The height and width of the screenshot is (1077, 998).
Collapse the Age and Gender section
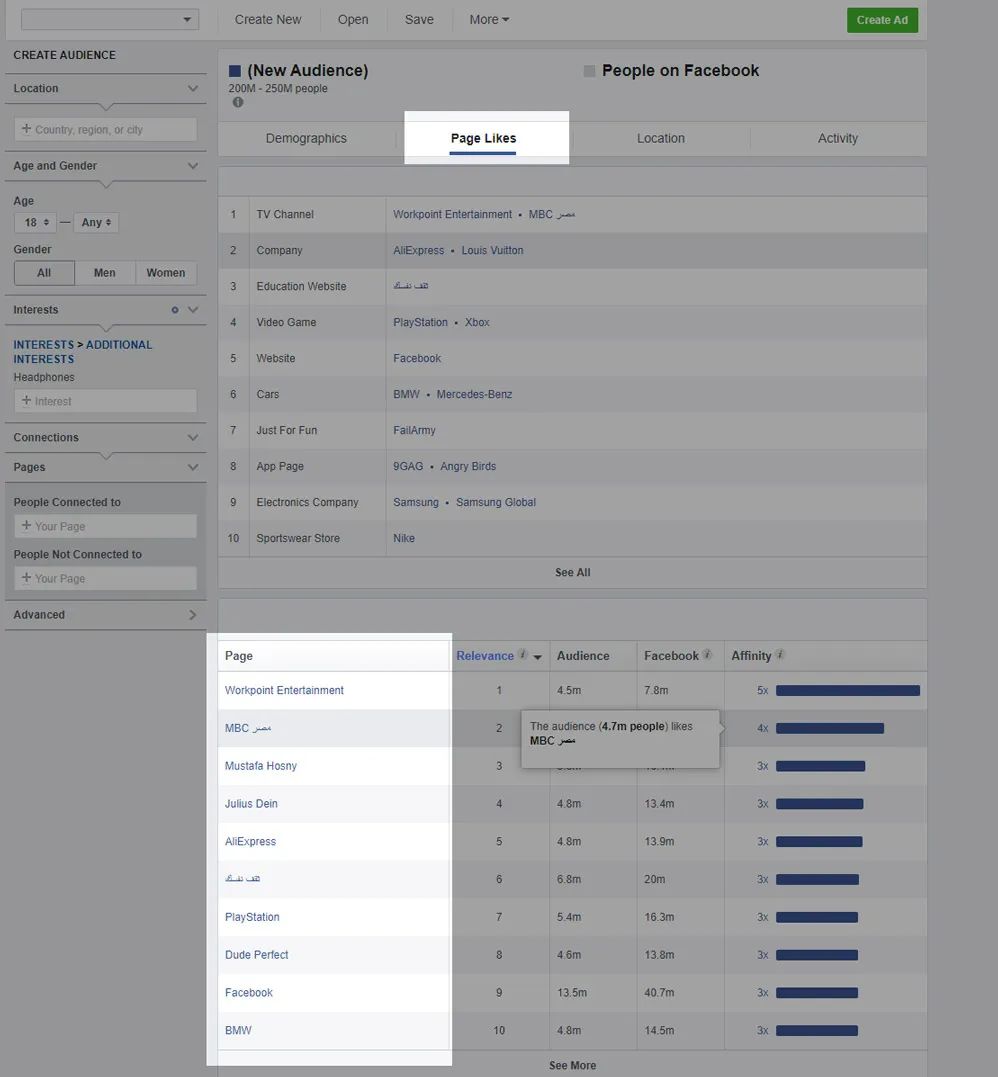(x=193, y=166)
